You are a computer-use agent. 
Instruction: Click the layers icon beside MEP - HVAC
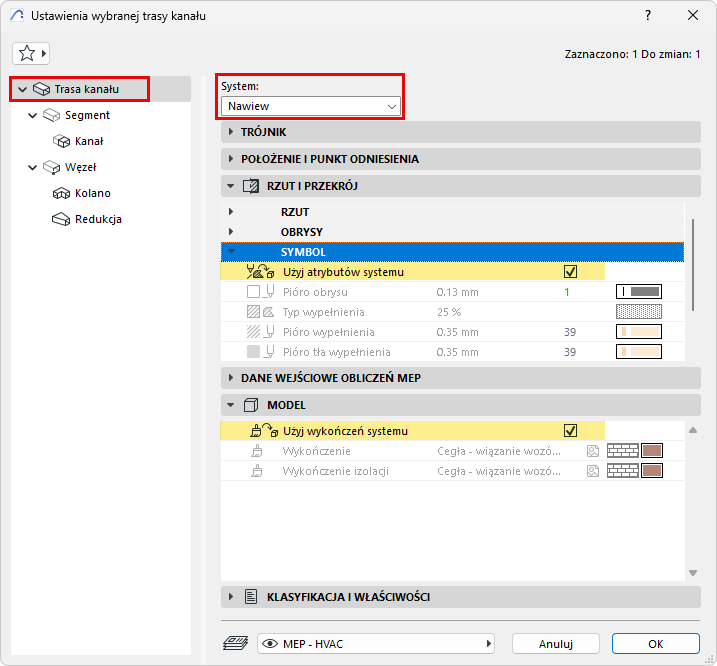point(235,643)
